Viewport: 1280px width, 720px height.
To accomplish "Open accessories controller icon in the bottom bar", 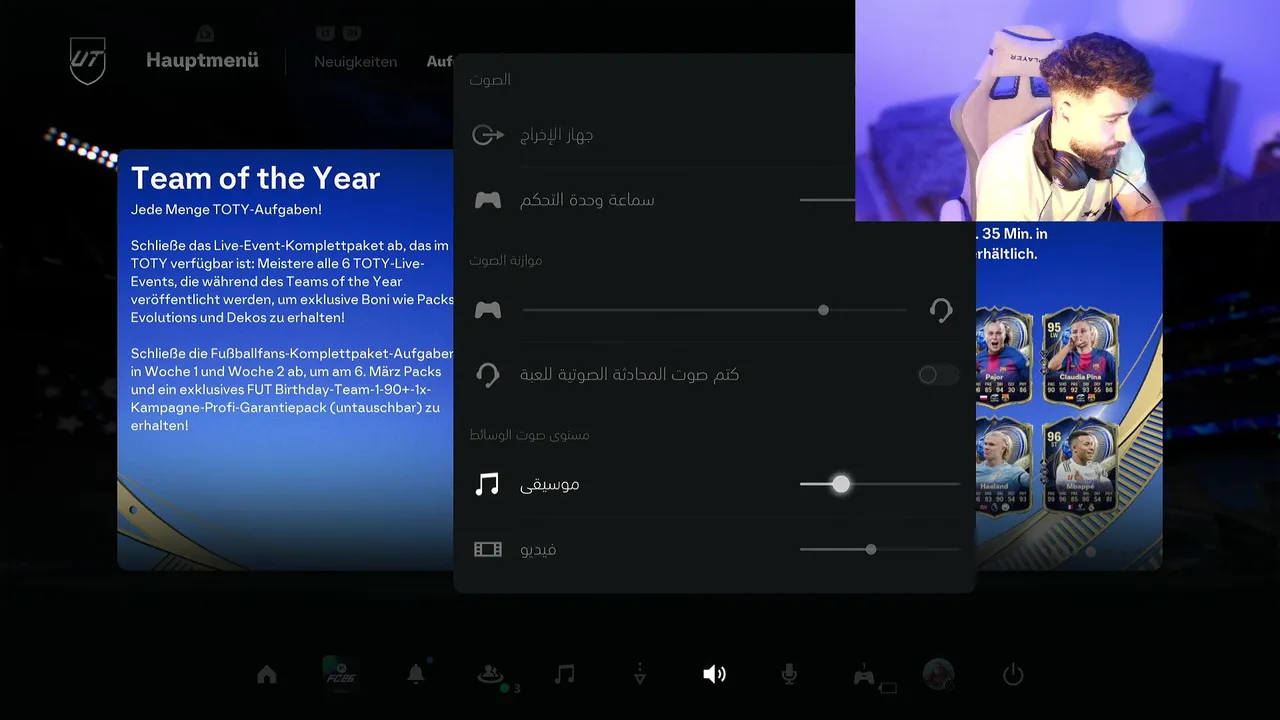I will [864, 676].
